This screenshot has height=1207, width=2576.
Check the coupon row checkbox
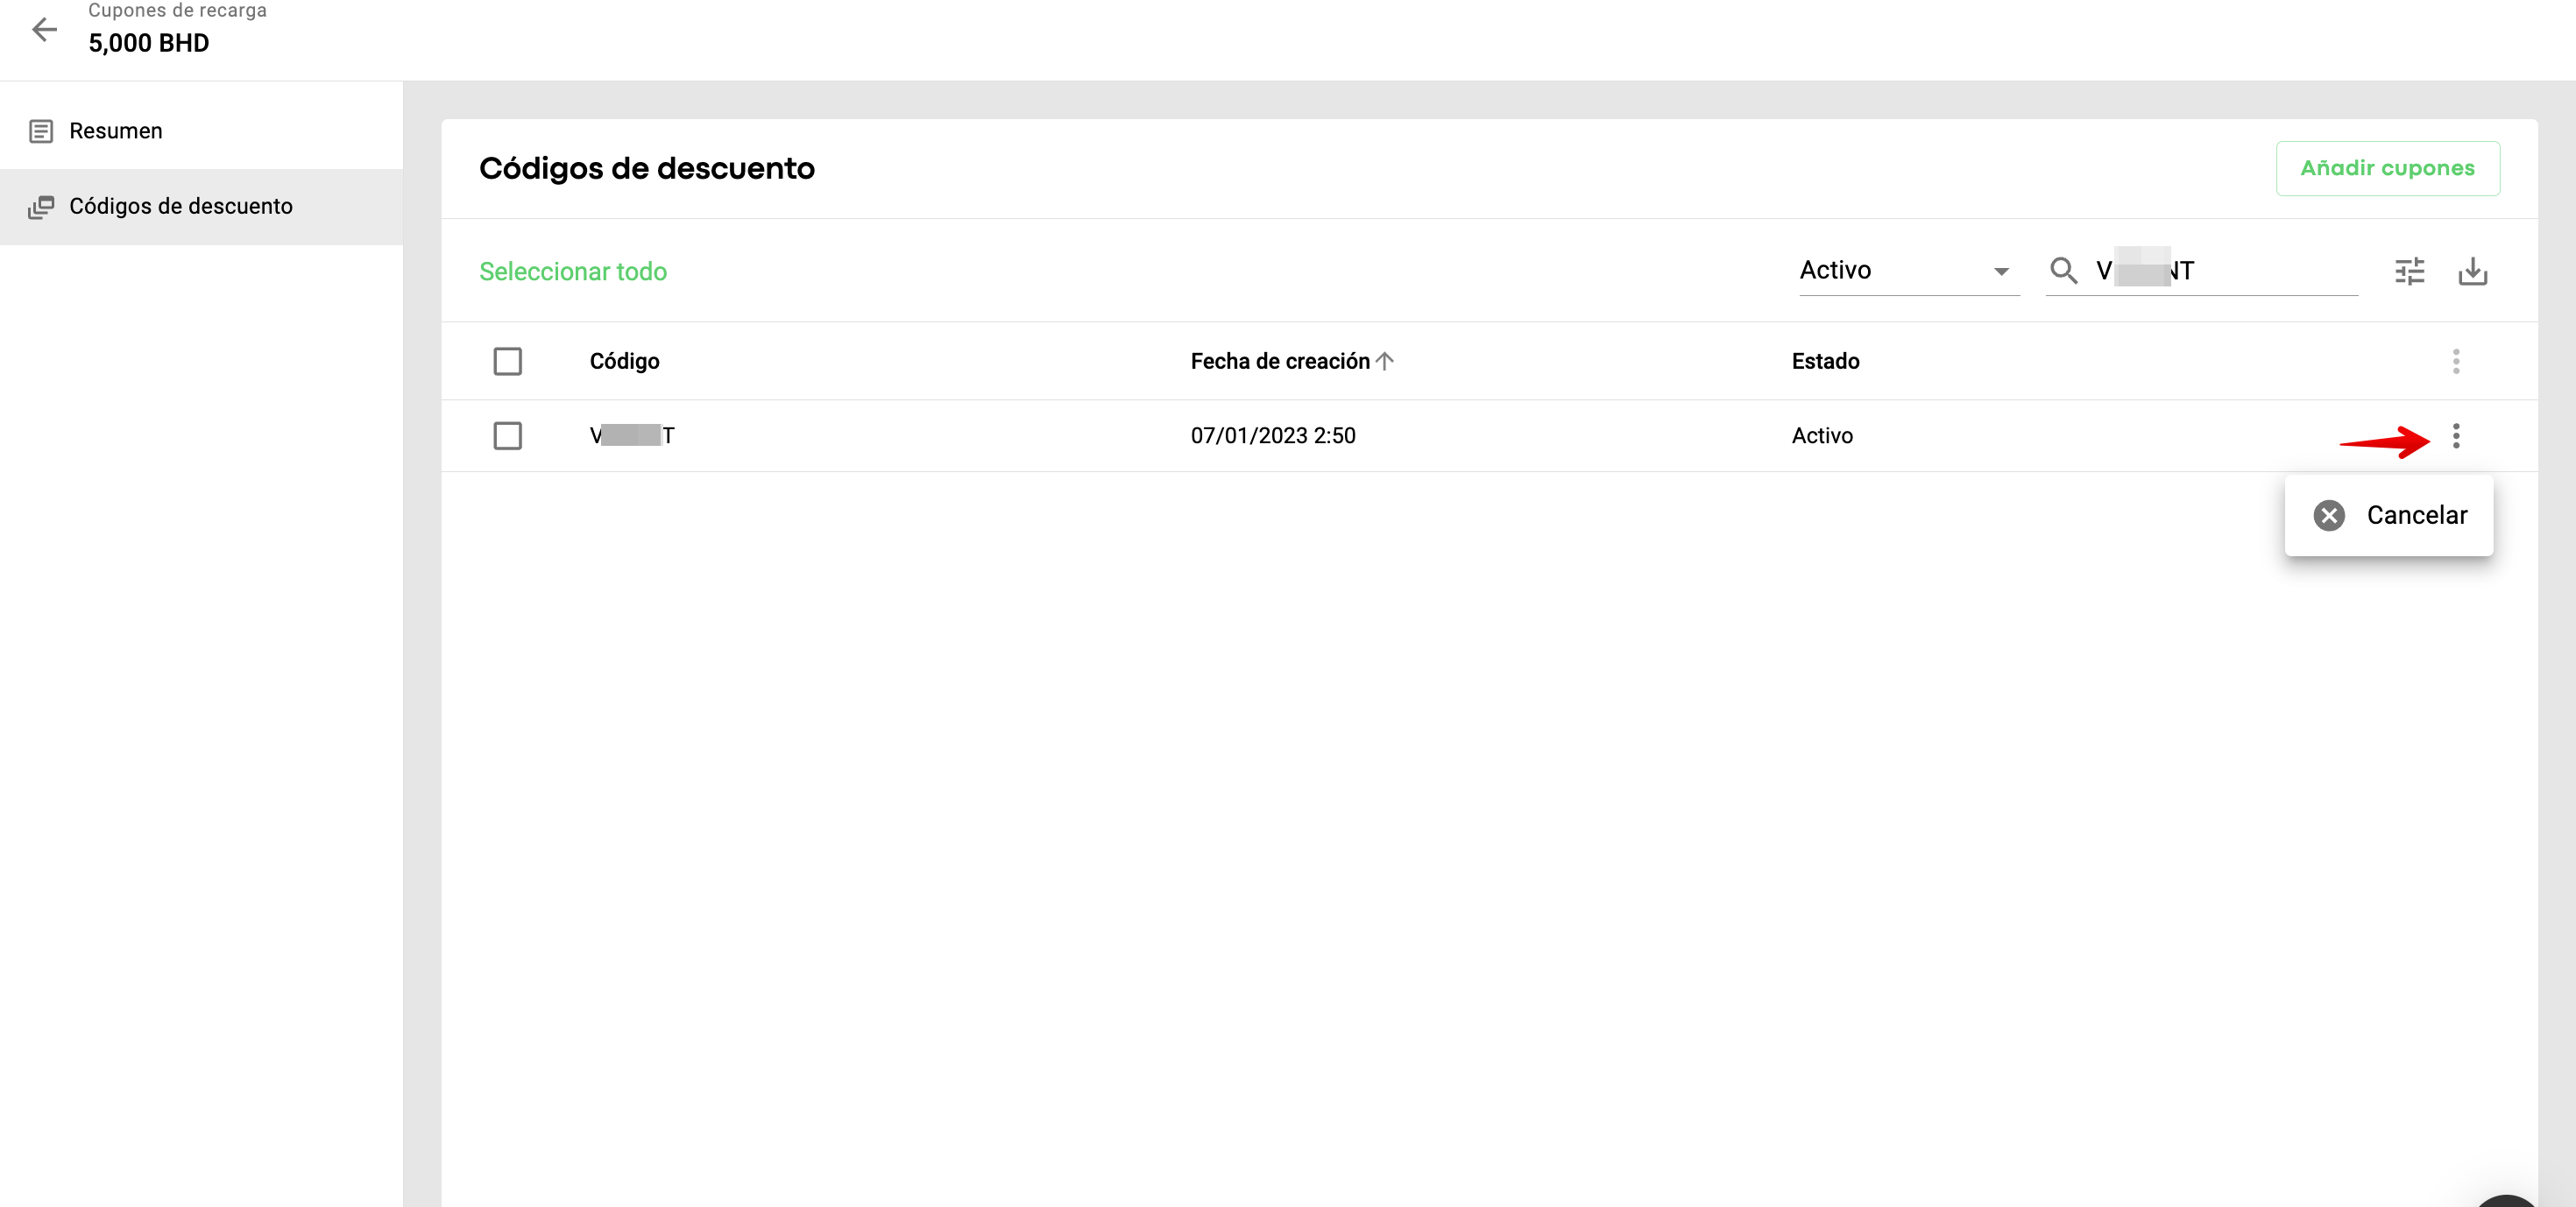pyautogui.click(x=507, y=436)
